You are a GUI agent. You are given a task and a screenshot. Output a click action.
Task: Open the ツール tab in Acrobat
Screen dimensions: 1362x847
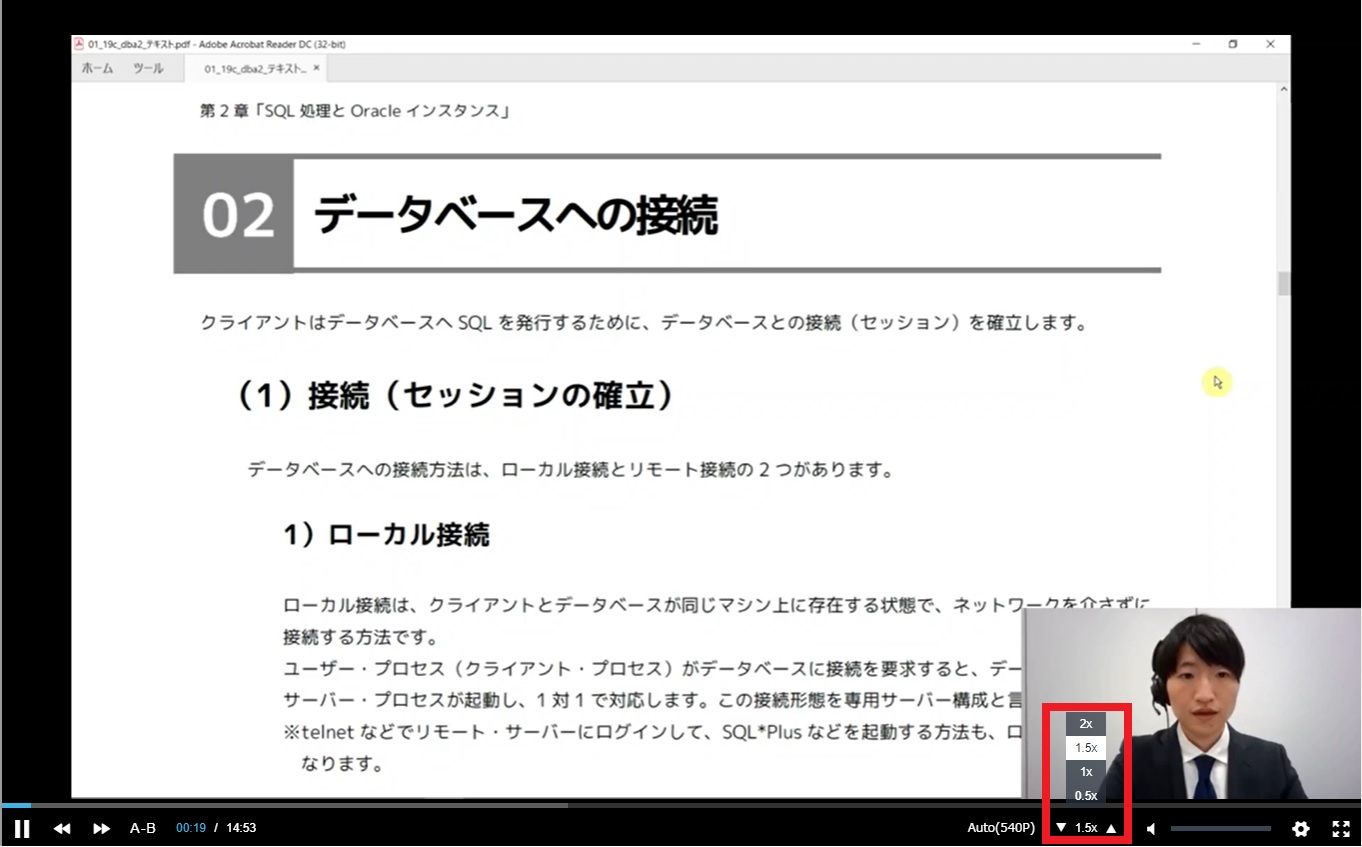(148, 69)
